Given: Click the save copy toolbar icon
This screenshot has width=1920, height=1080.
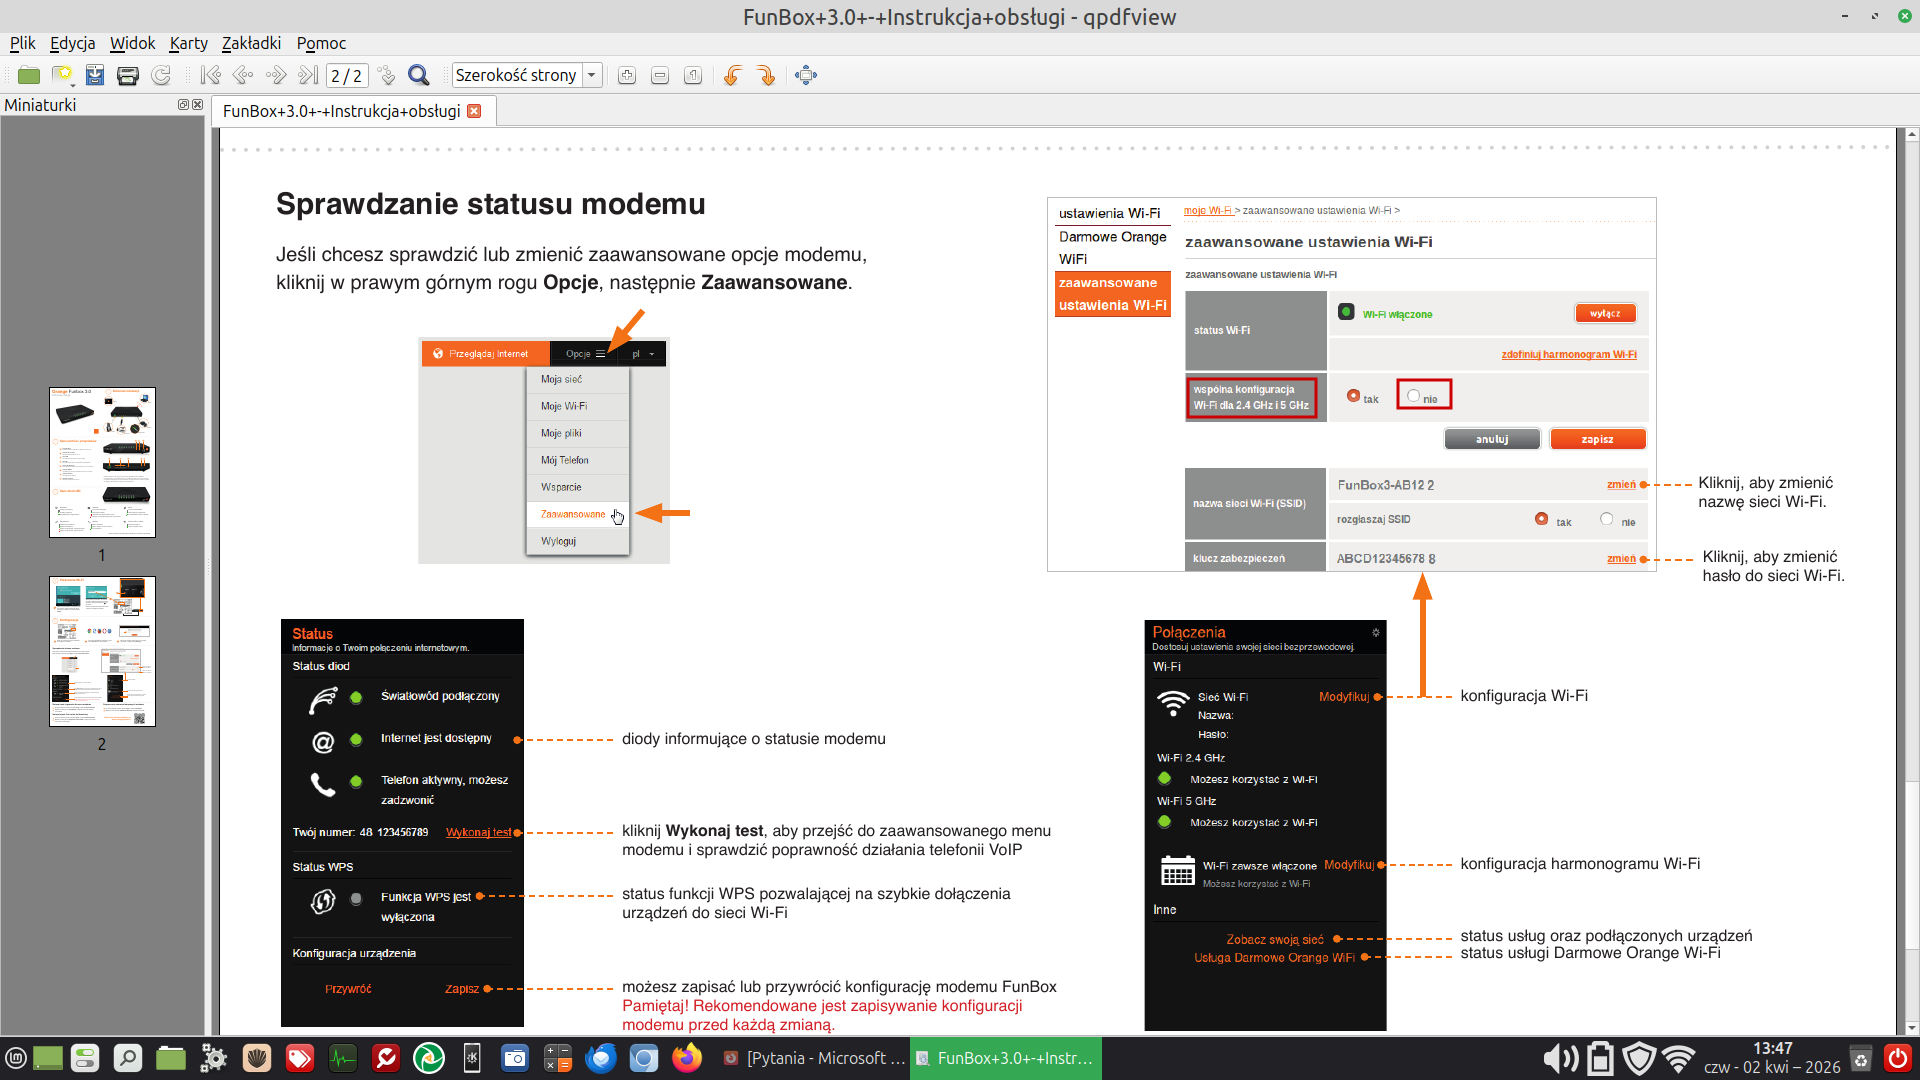Looking at the screenshot, I should 95,76.
